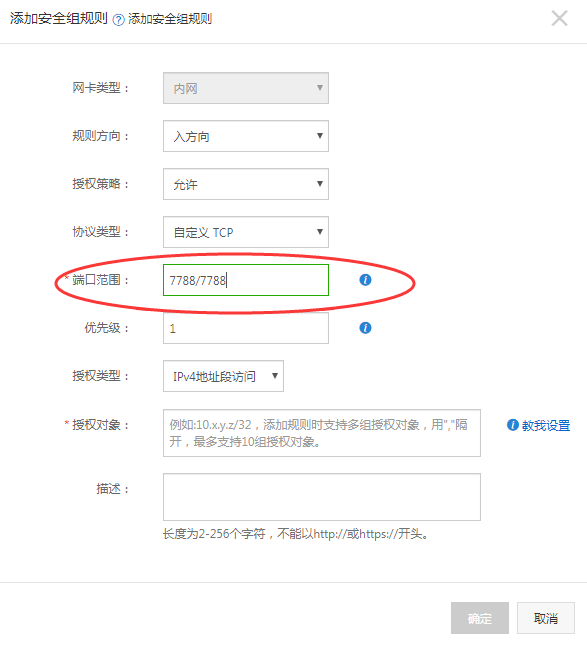The width and height of the screenshot is (587, 650).
Task: Click the 取消 cancel button
Action: (546, 618)
